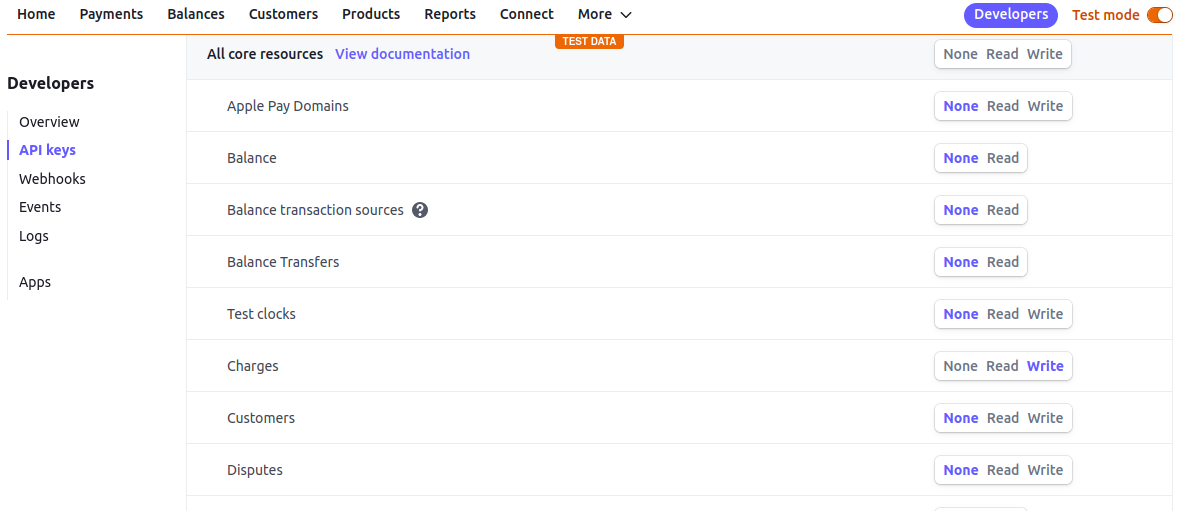The height and width of the screenshot is (511, 1186).
Task: Set Balance transaction sources to Read
Action: [1003, 210]
